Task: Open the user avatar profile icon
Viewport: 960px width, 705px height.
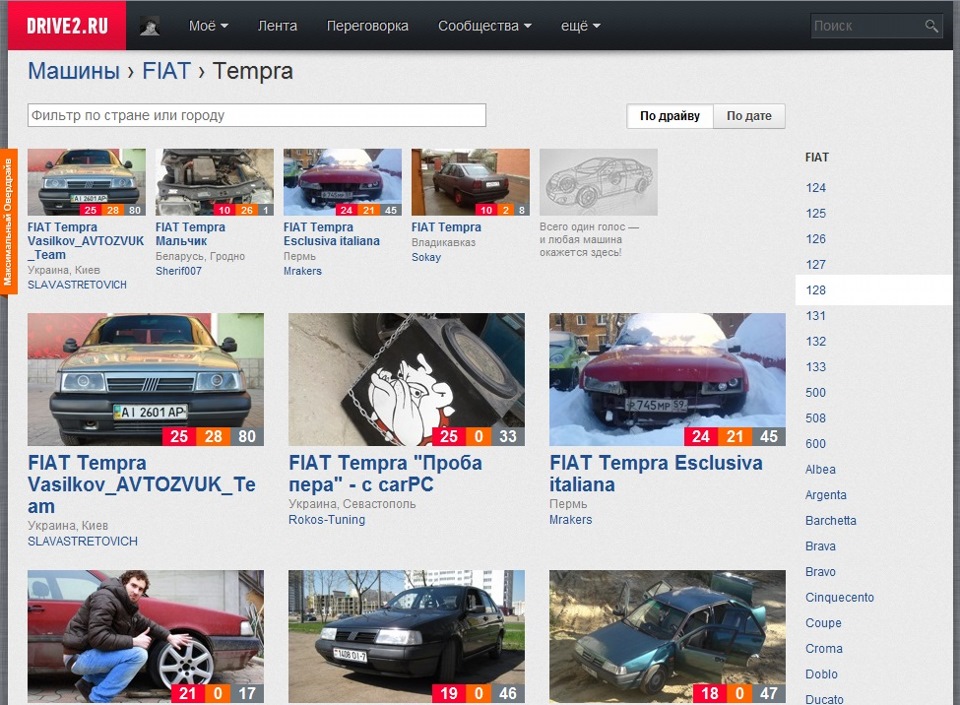Action: (149, 26)
